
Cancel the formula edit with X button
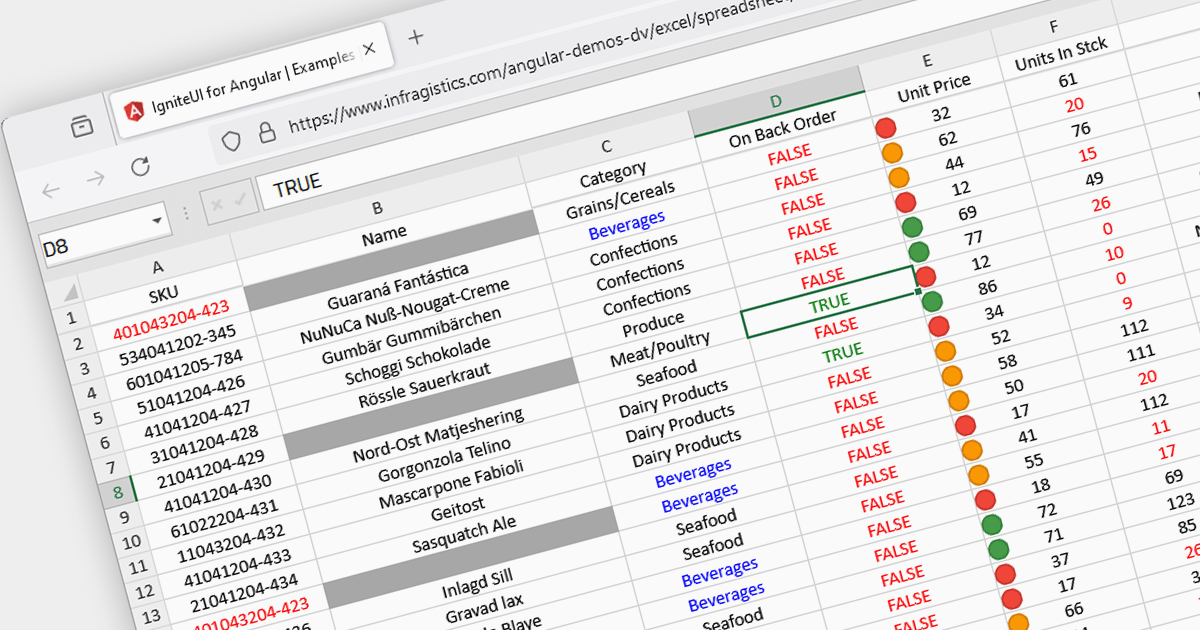pos(216,206)
